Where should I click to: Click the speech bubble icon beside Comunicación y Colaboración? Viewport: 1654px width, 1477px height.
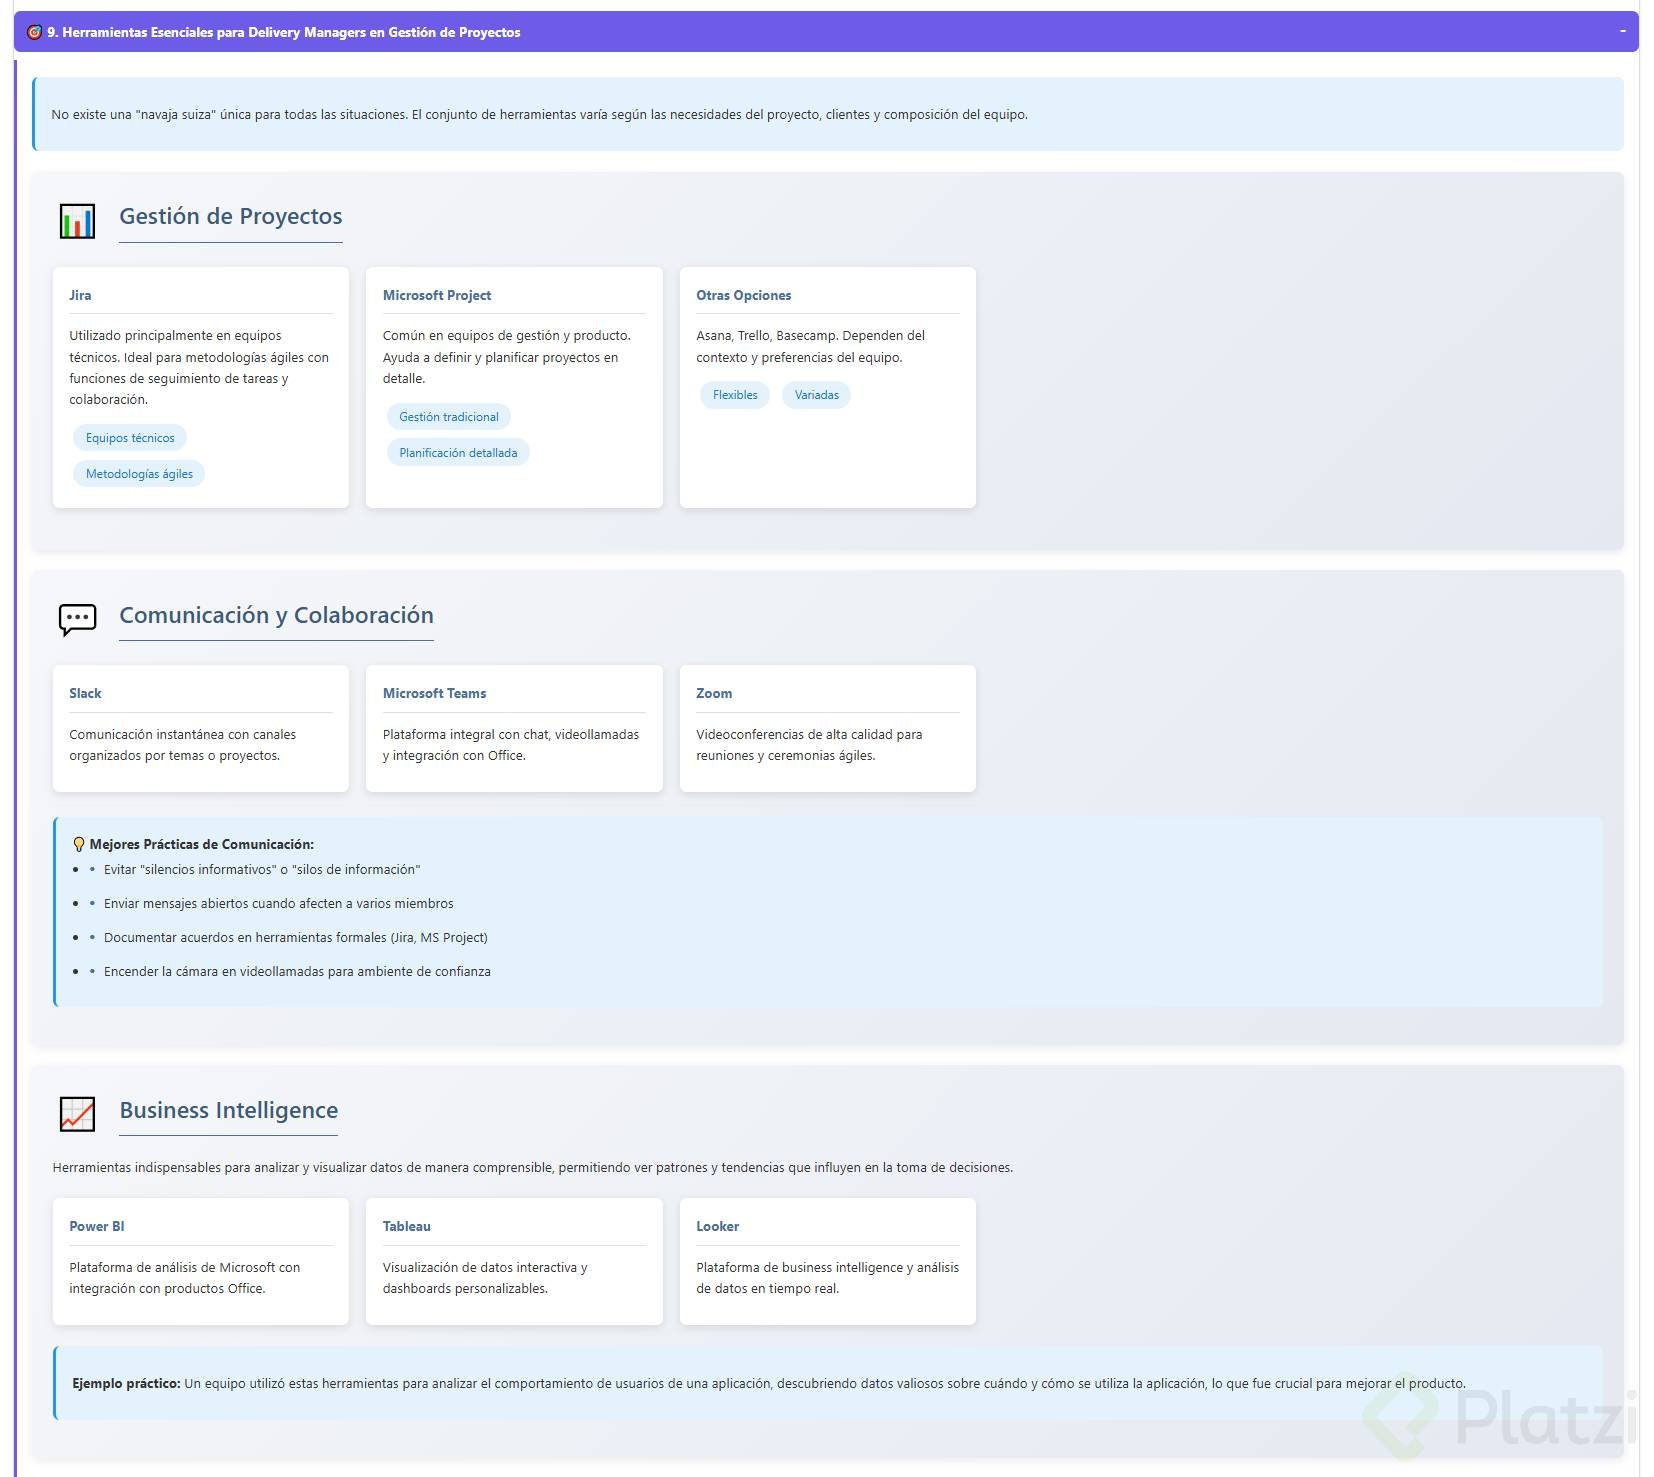(77, 620)
